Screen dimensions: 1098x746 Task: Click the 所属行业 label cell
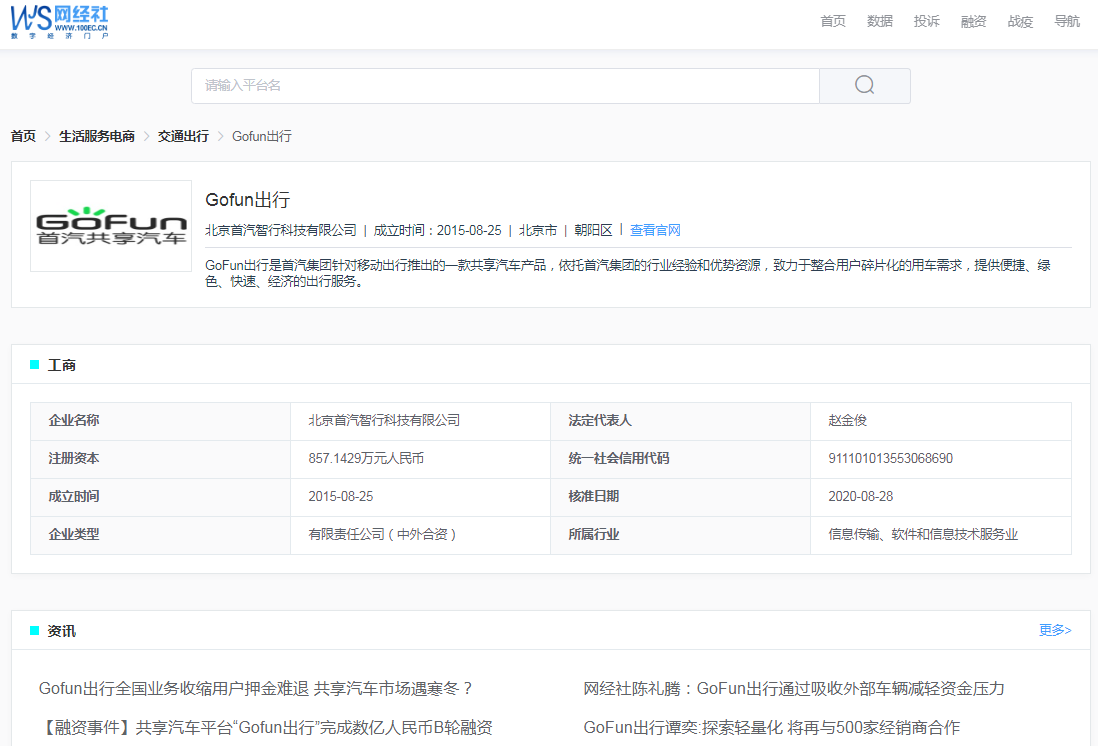pos(680,534)
